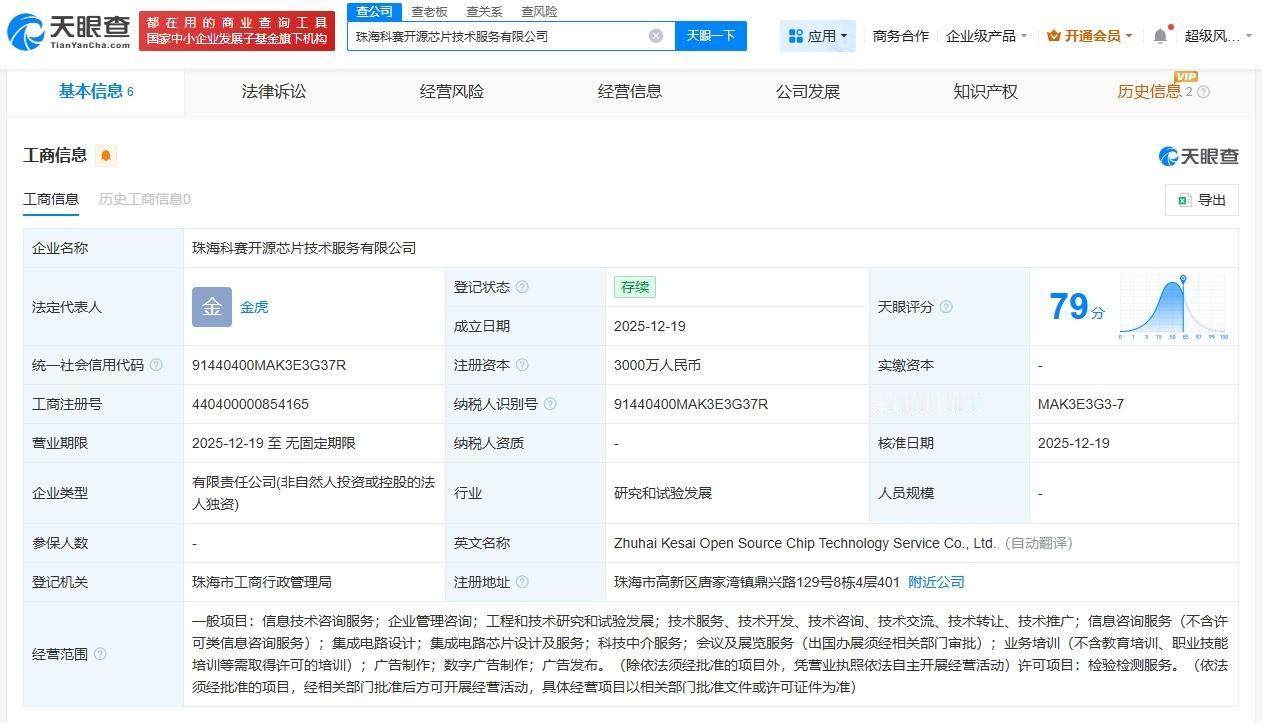Click the 附近公司 link
The height and width of the screenshot is (723, 1262).
pyautogui.click(x=936, y=582)
